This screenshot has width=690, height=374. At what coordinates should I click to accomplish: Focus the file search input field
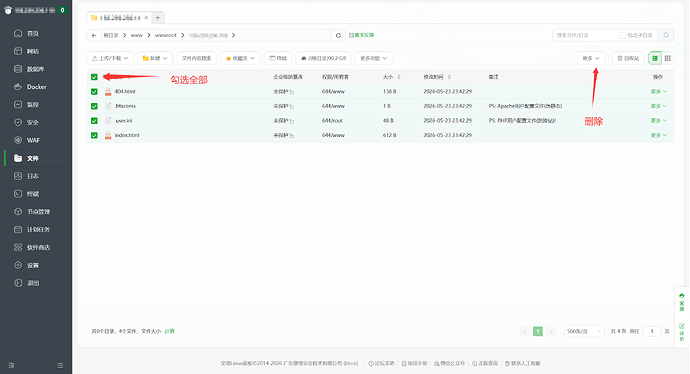[x=587, y=35]
